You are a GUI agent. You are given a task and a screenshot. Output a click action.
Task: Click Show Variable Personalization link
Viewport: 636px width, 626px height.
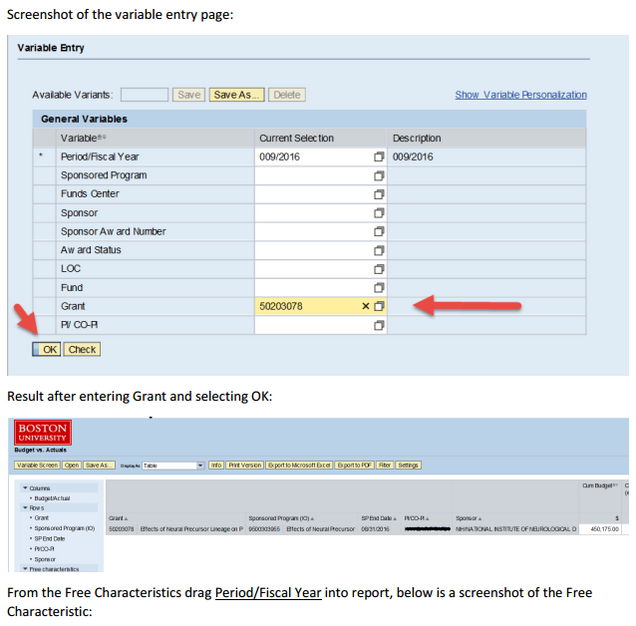coord(520,95)
